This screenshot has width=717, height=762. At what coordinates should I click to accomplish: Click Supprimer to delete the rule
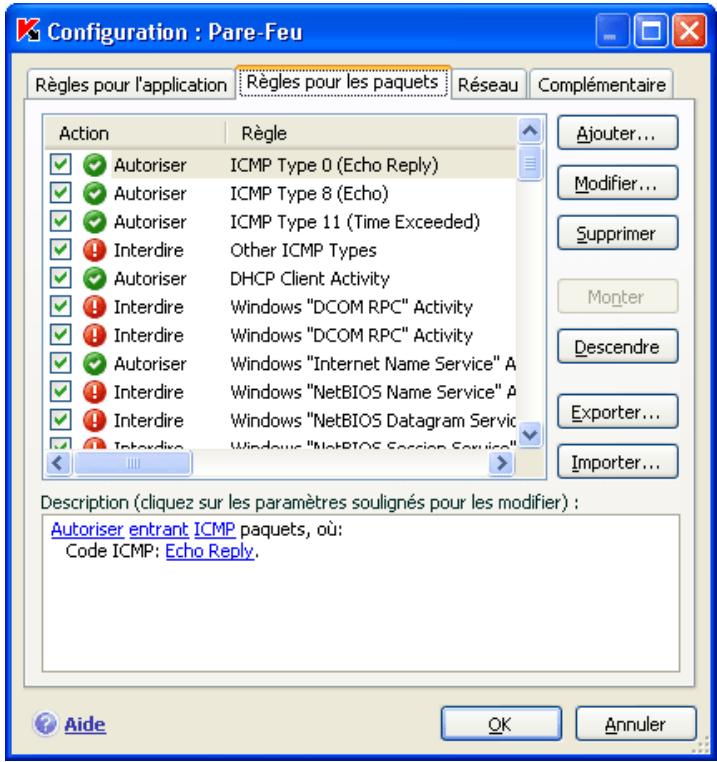click(617, 233)
